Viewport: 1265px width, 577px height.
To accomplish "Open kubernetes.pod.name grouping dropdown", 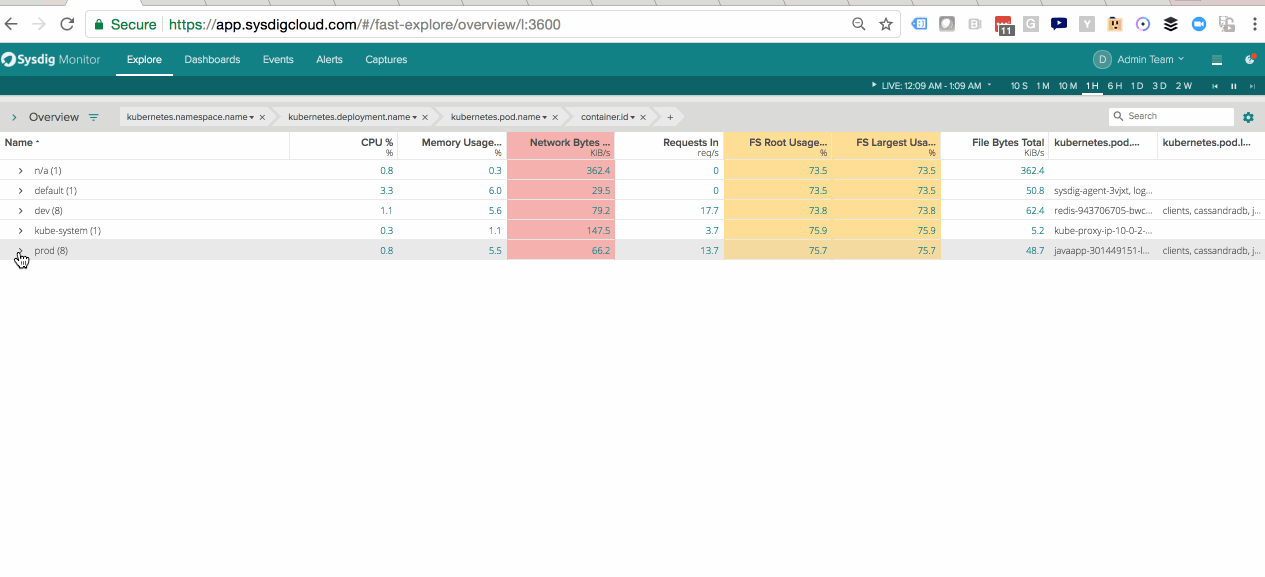I will (x=501, y=117).
